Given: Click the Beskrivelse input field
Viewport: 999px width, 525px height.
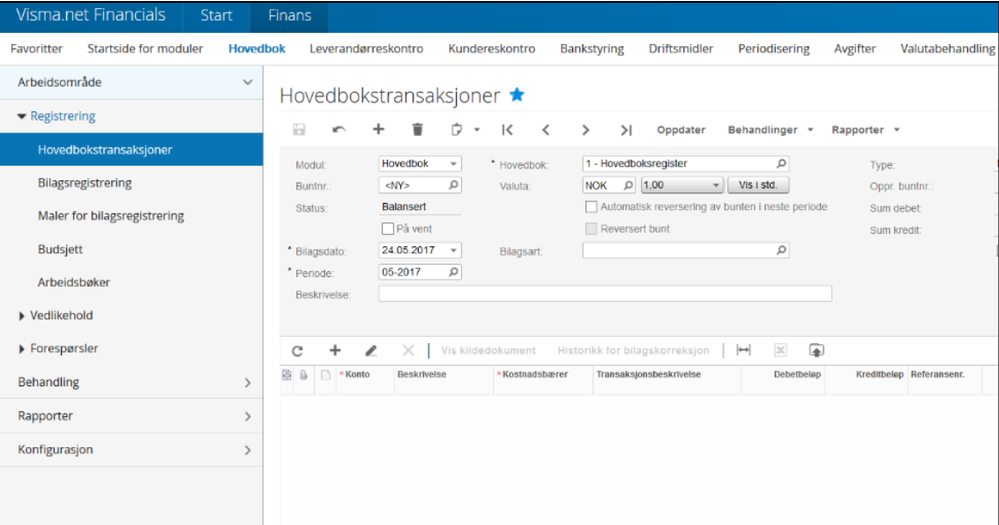Looking at the screenshot, I should coord(605,294).
